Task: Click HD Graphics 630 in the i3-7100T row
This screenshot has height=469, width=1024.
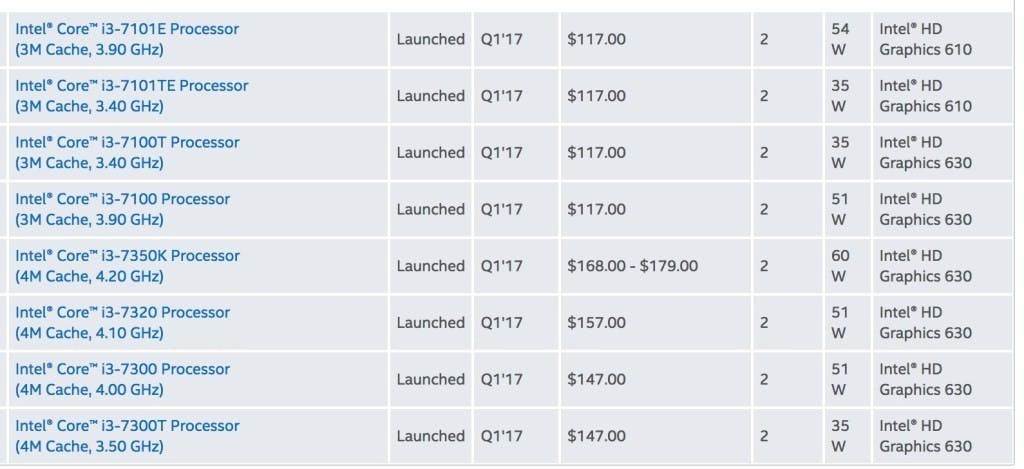Action: [x=925, y=153]
